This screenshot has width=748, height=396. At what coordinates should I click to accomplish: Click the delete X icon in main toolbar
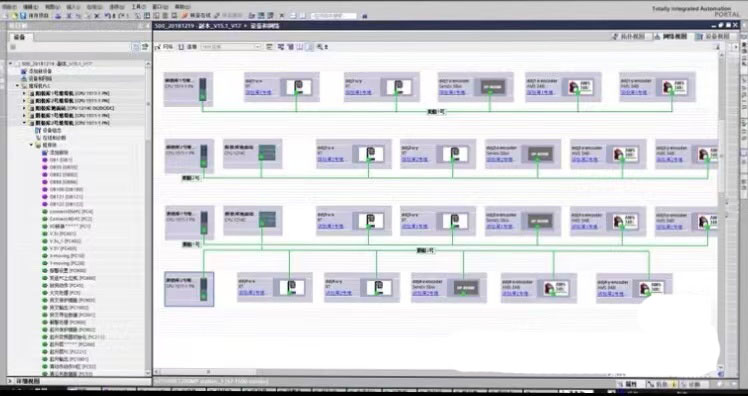coord(97,16)
